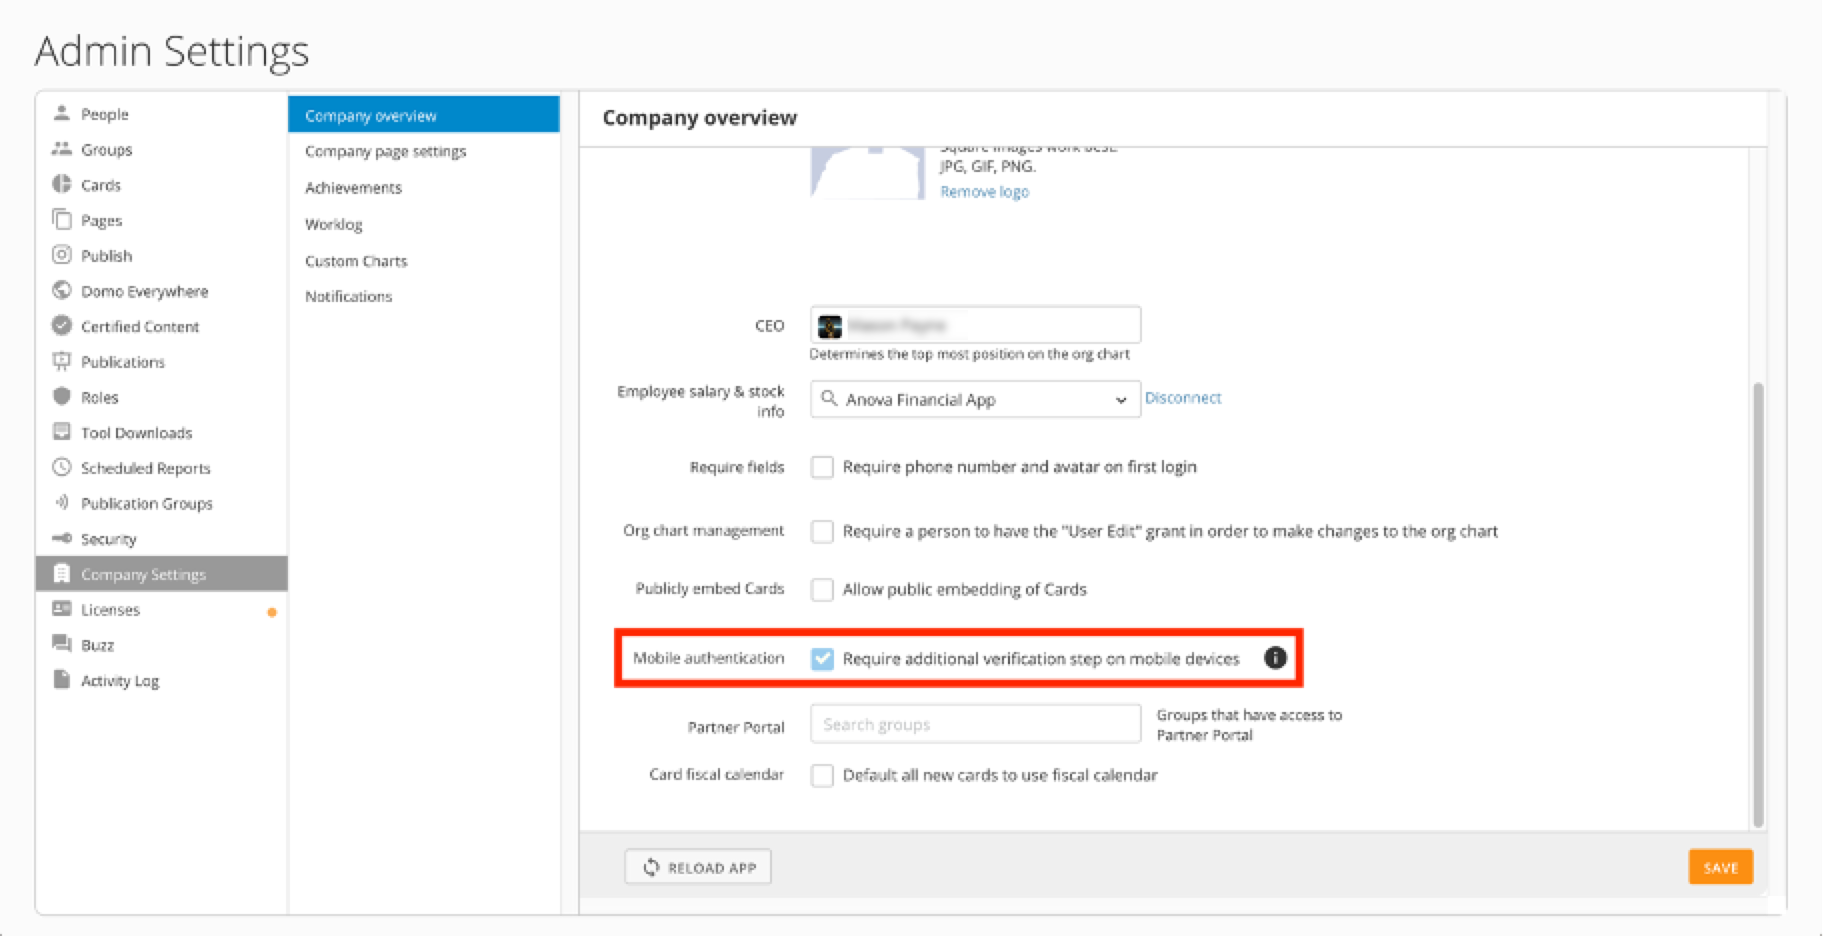
Task: Click the orange SAVE button
Action: point(1720,867)
